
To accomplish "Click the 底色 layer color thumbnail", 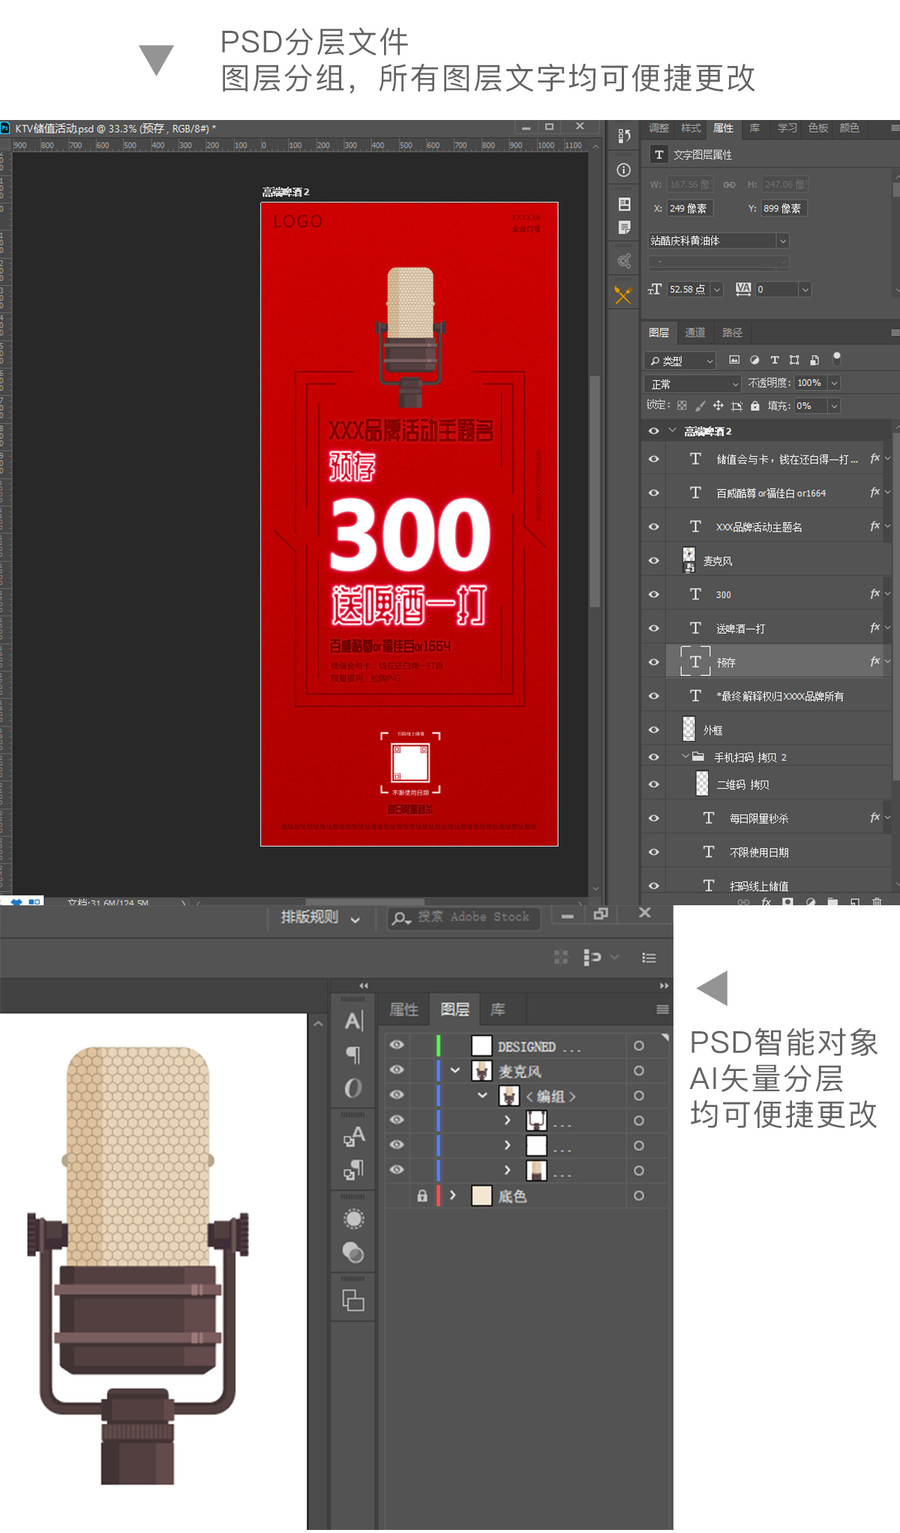I will click(x=482, y=1195).
